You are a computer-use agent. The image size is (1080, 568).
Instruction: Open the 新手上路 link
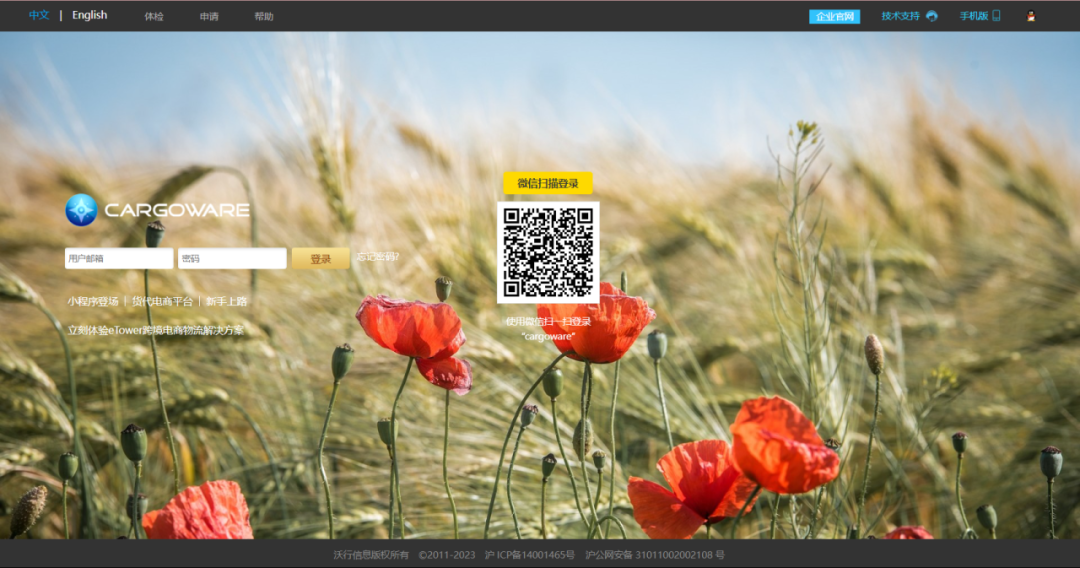point(227,301)
